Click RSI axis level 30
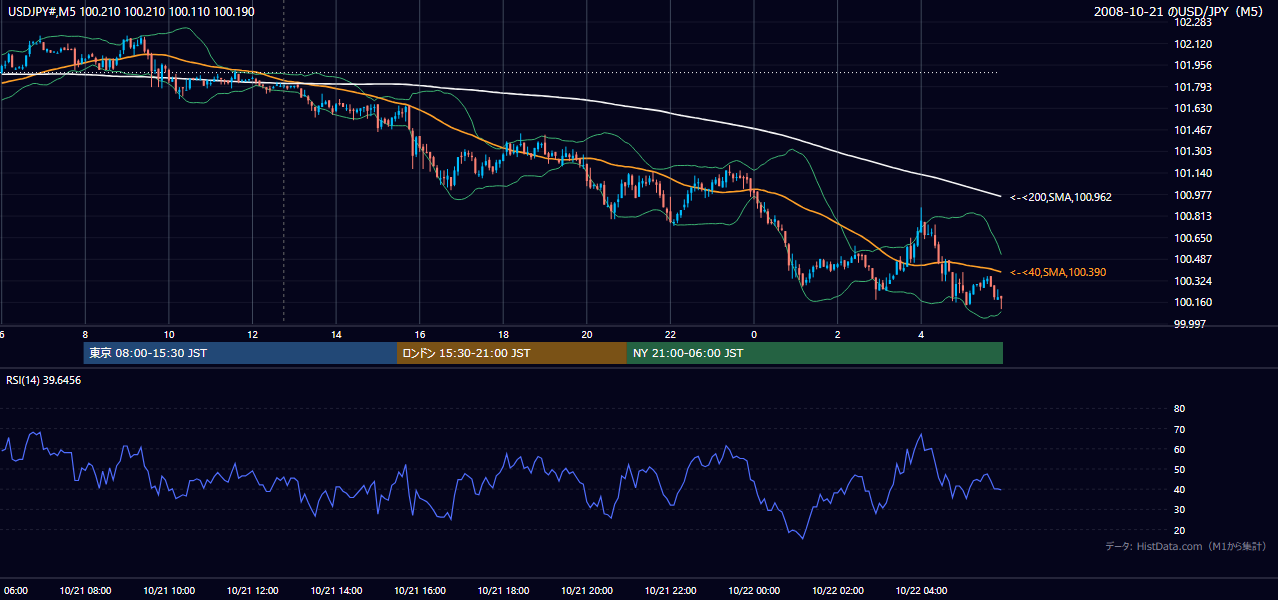Image resolution: width=1278 pixels, height=600 pixels. (x=1179, y=510)
